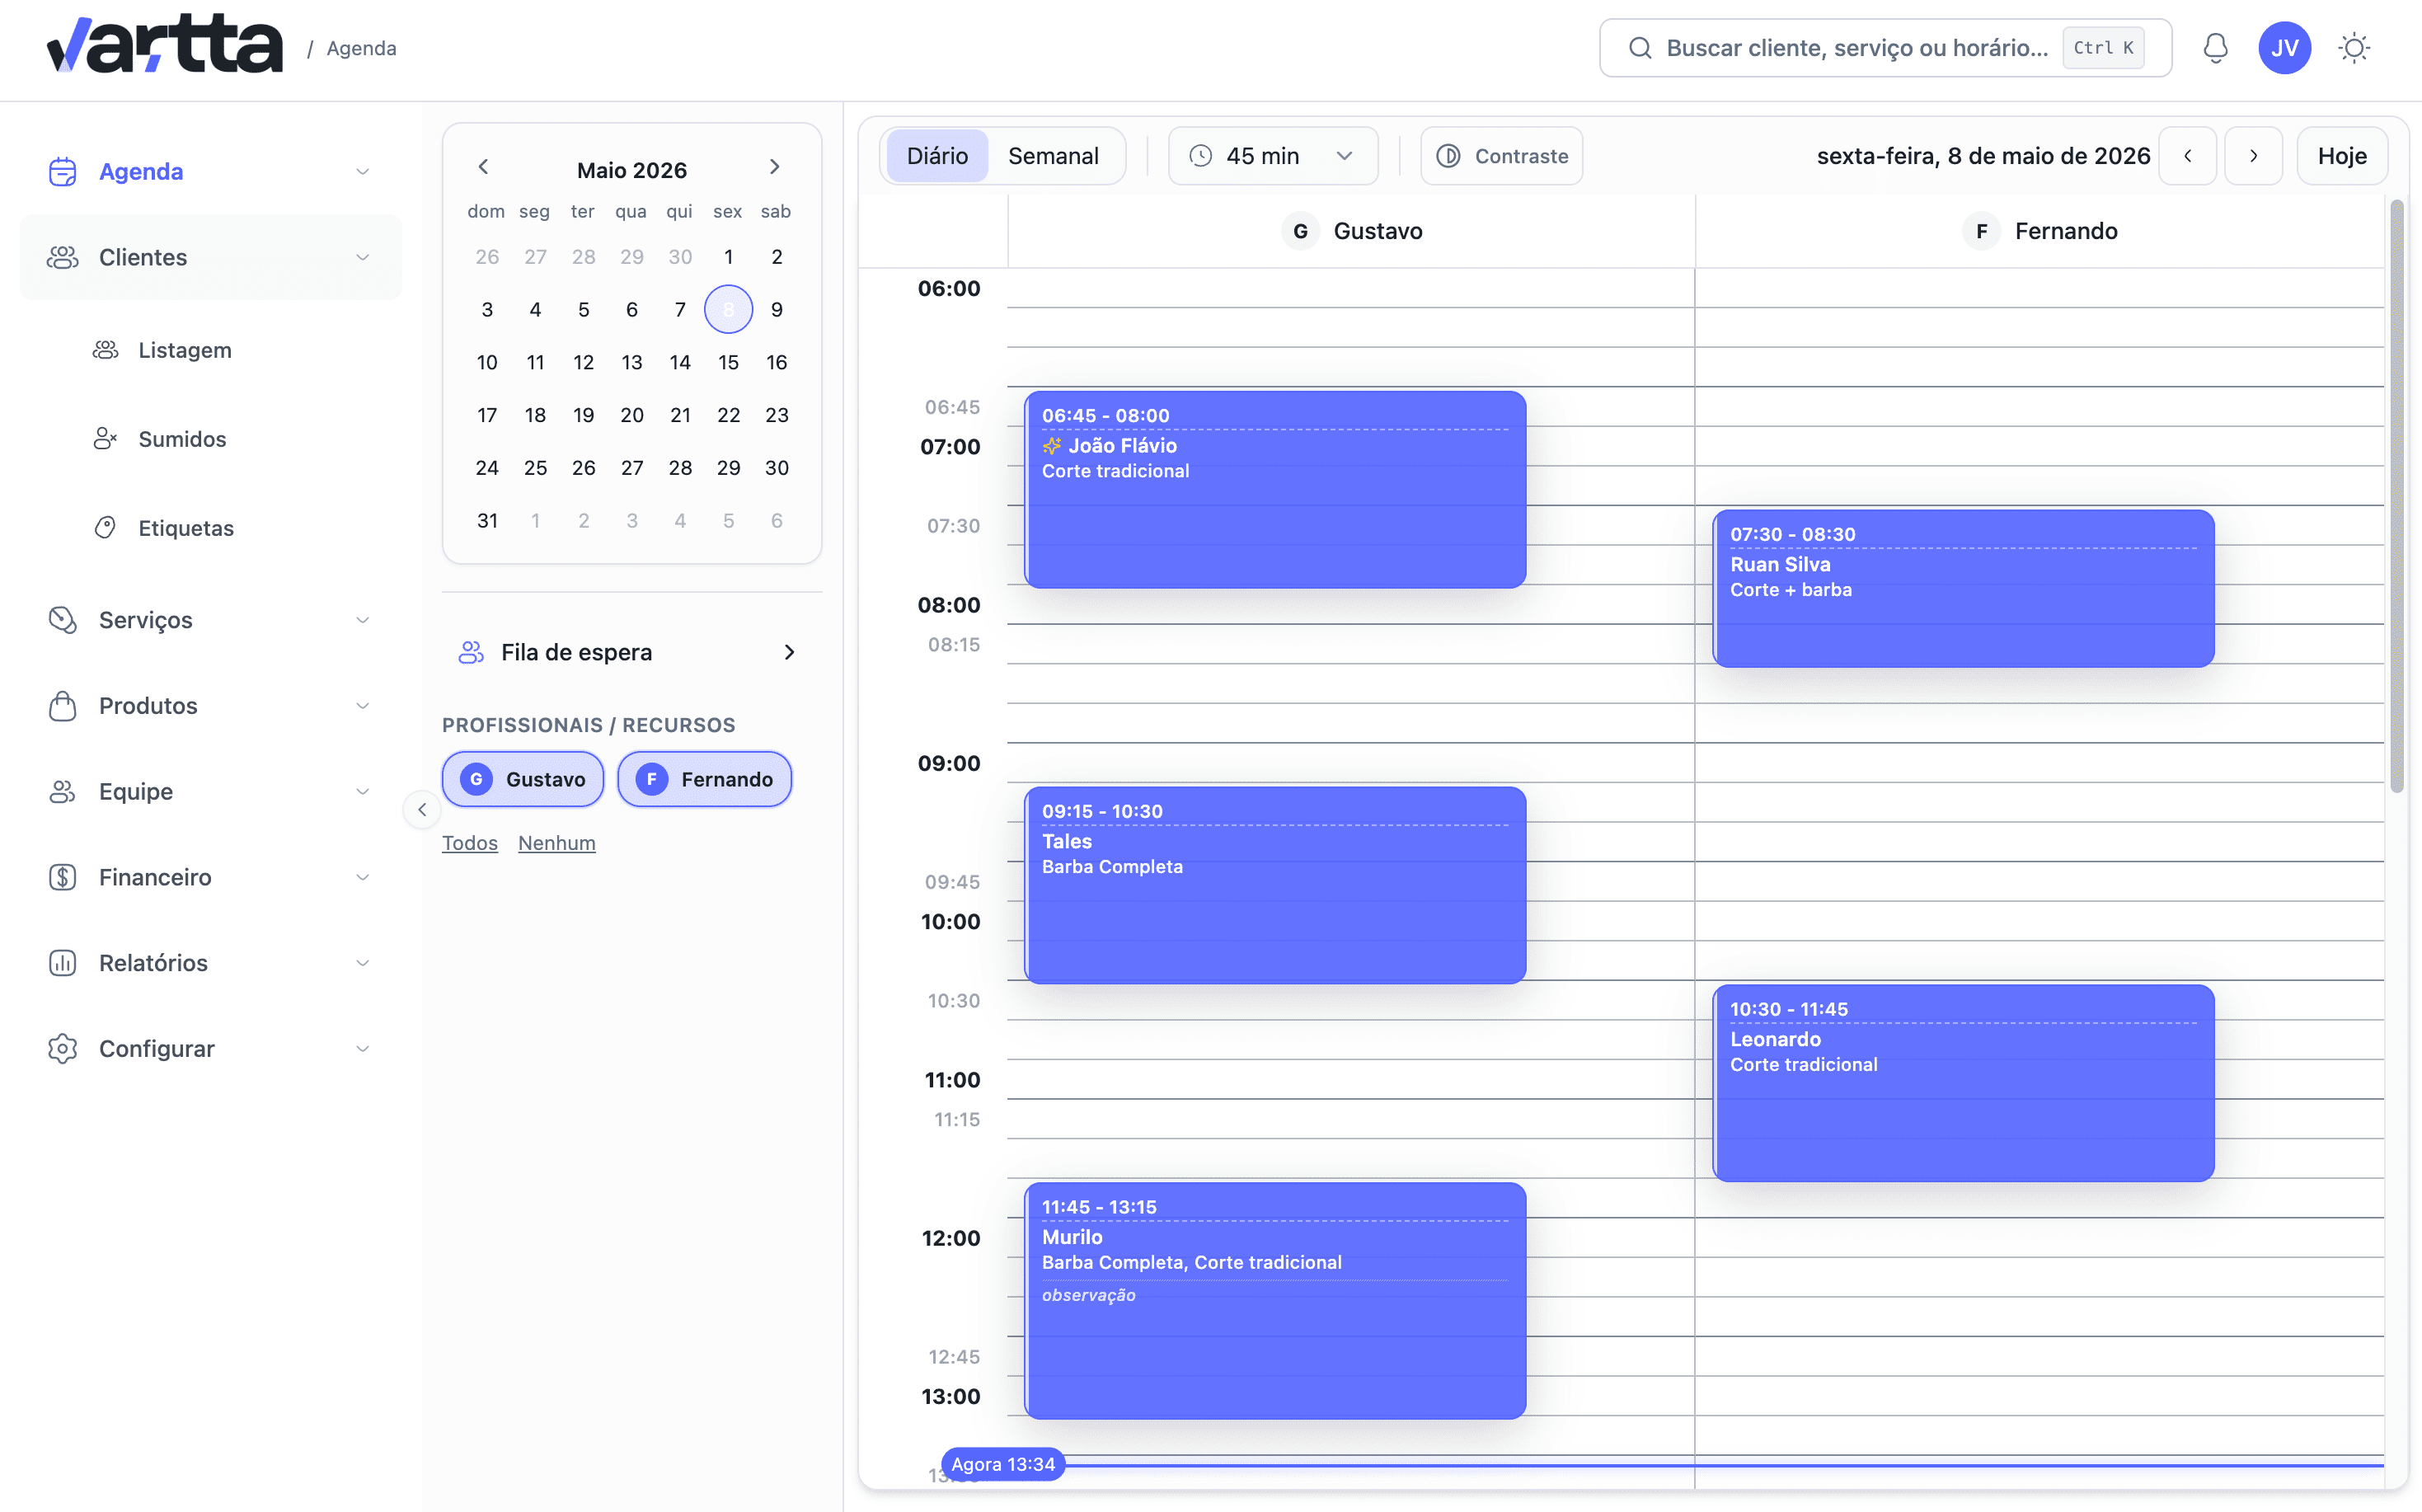Viewport: 2422px width, 1512px height.
Task: Click the sparkle icon beside João Flávio
Action: pos(1052,446)
